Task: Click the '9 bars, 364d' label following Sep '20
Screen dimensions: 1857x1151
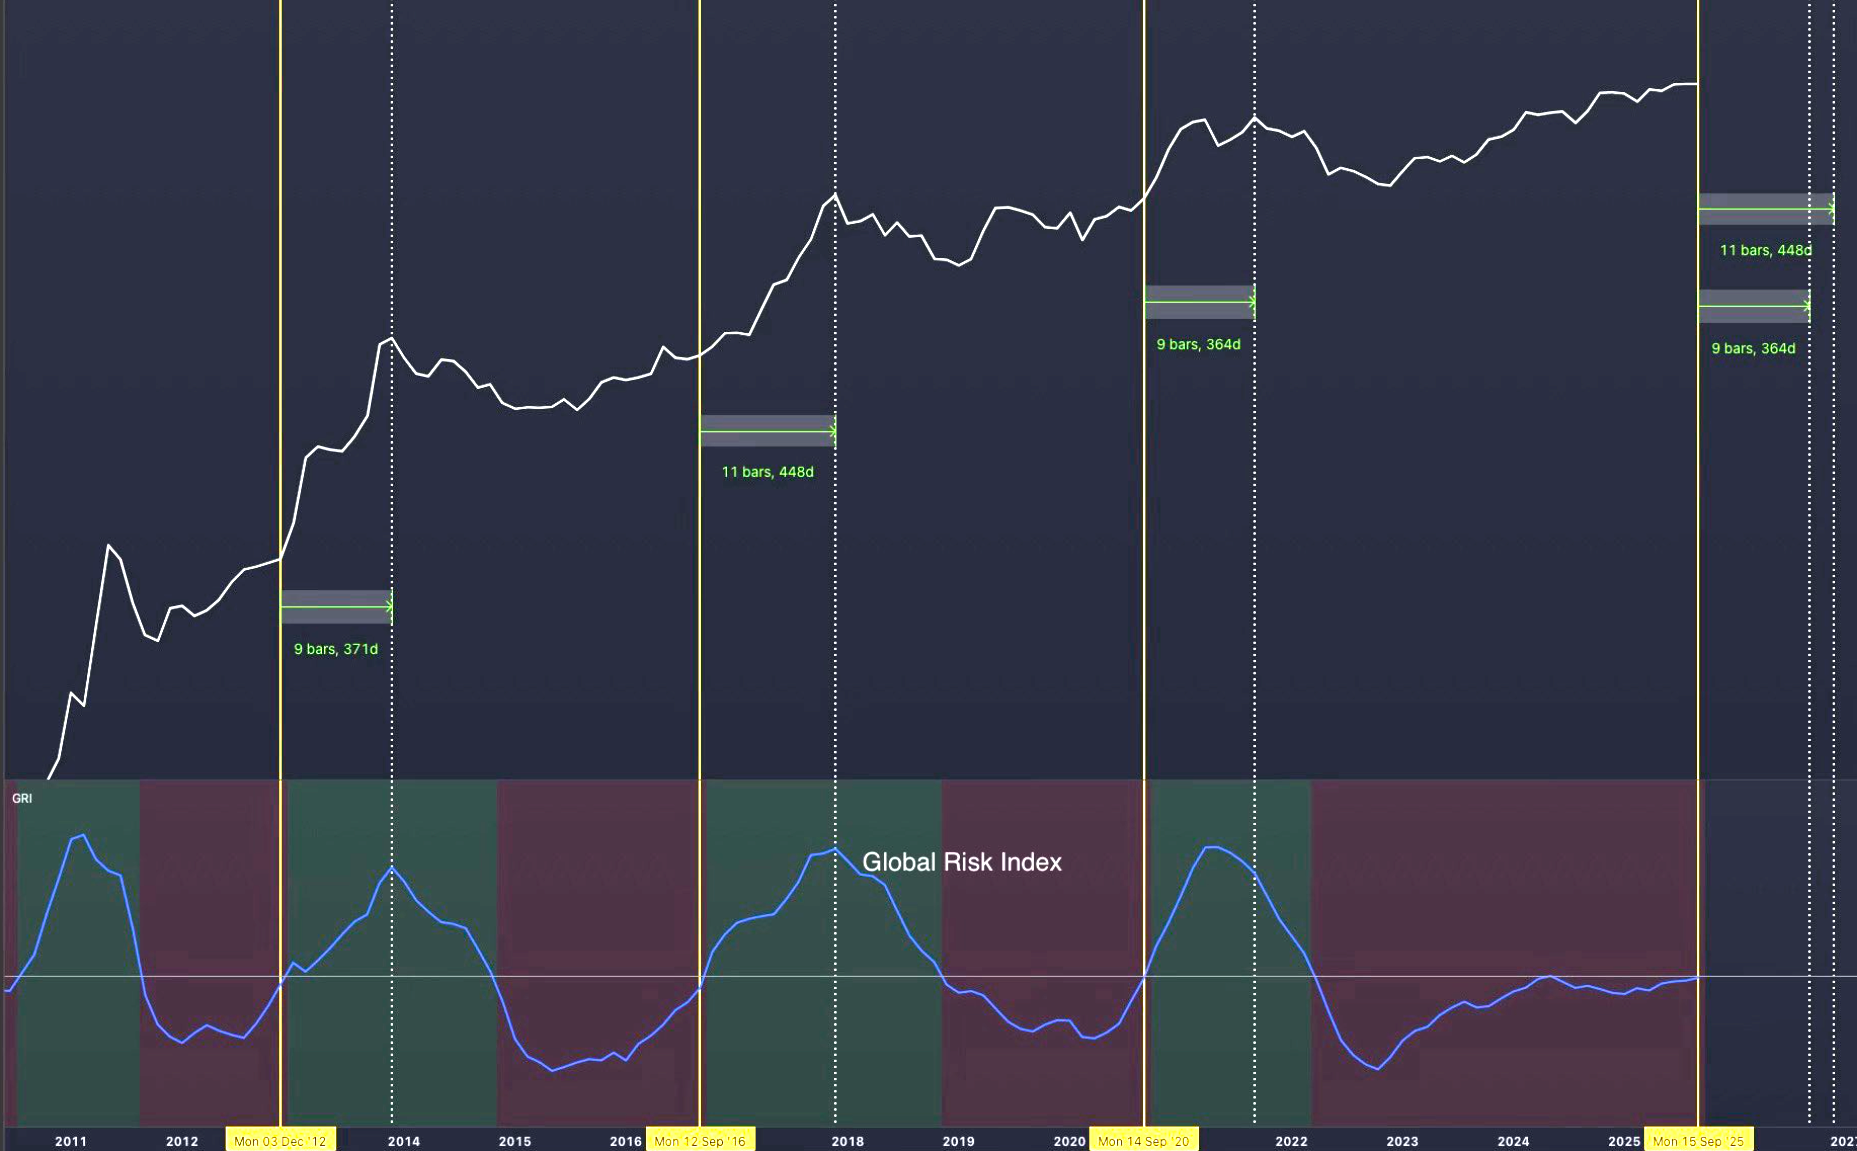Action: 1198,344
